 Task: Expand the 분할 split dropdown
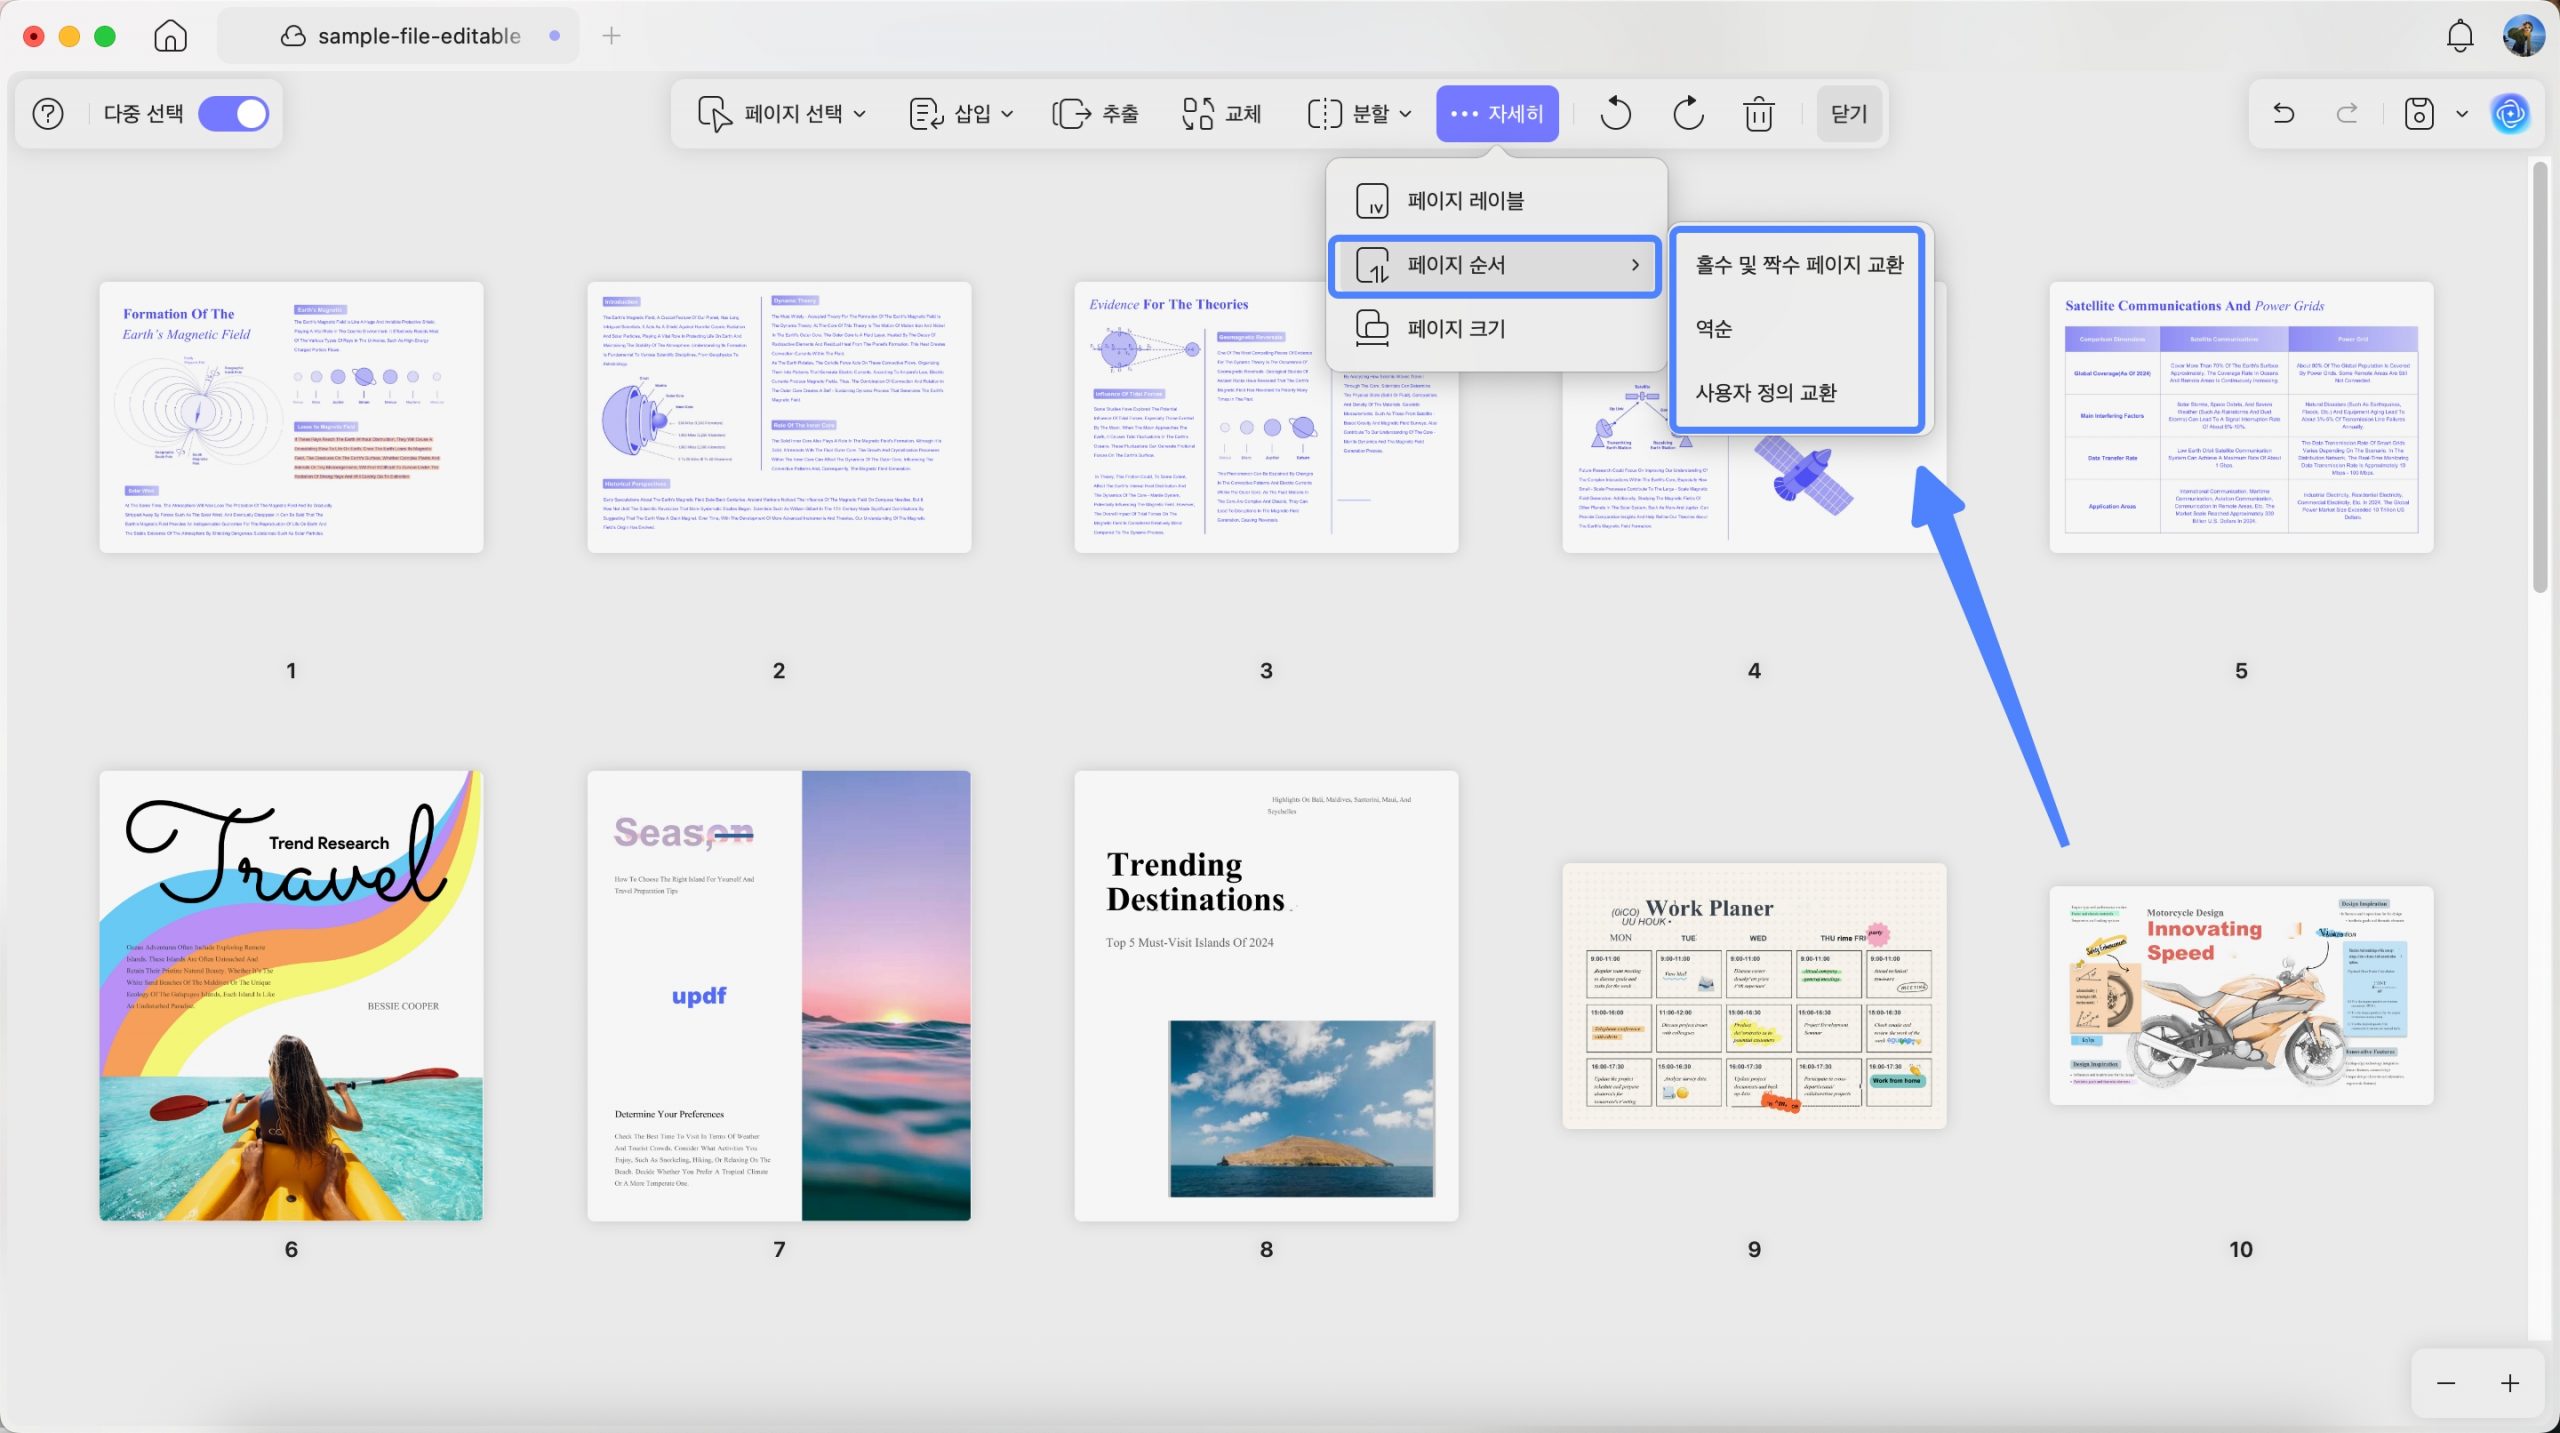[x=1360, y=114]
